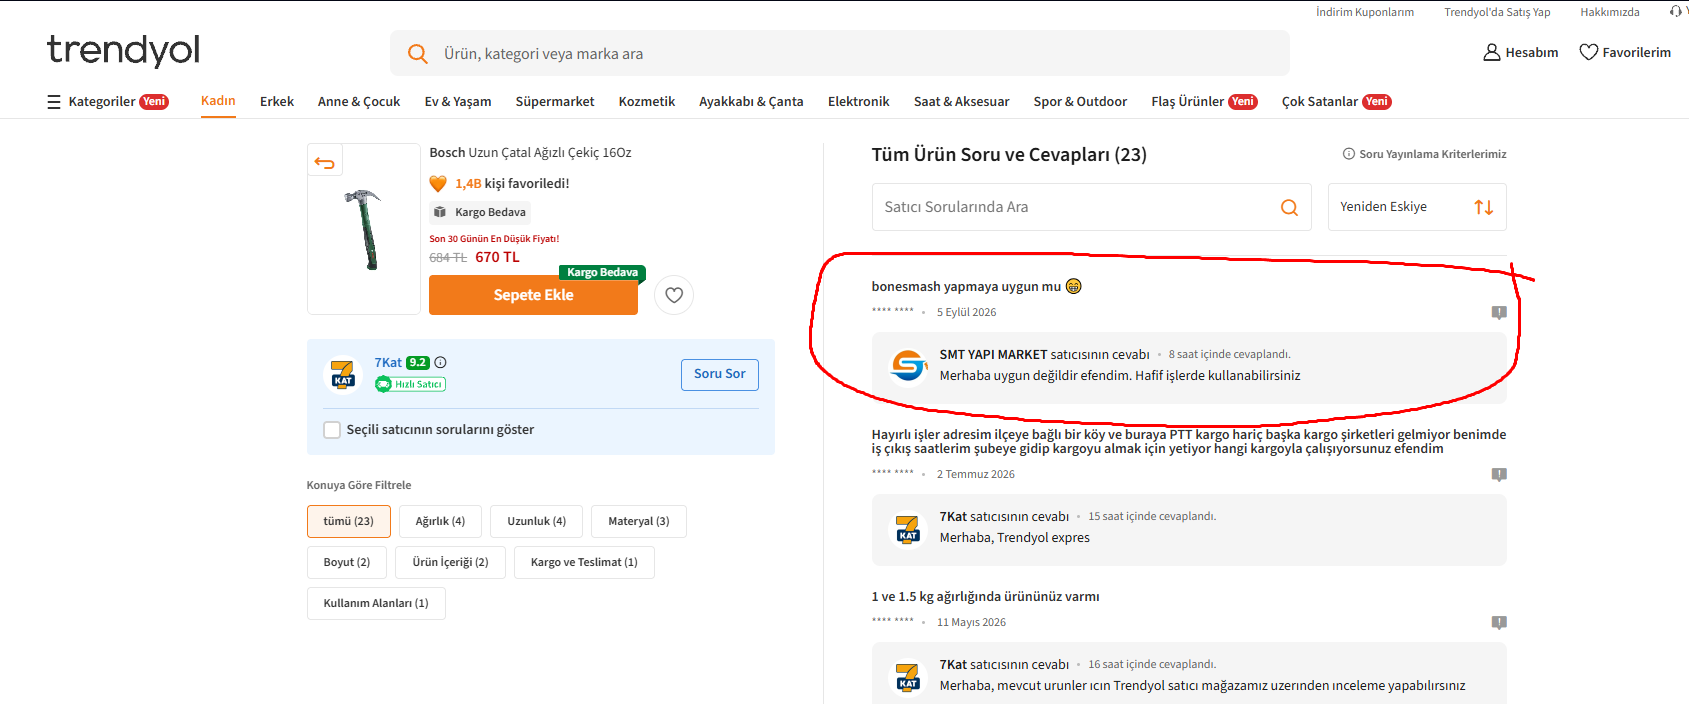Filter questions by Kullanım Alanları (1)
Viewport: 1689px width, 704px height.
(x=376, y=604)
